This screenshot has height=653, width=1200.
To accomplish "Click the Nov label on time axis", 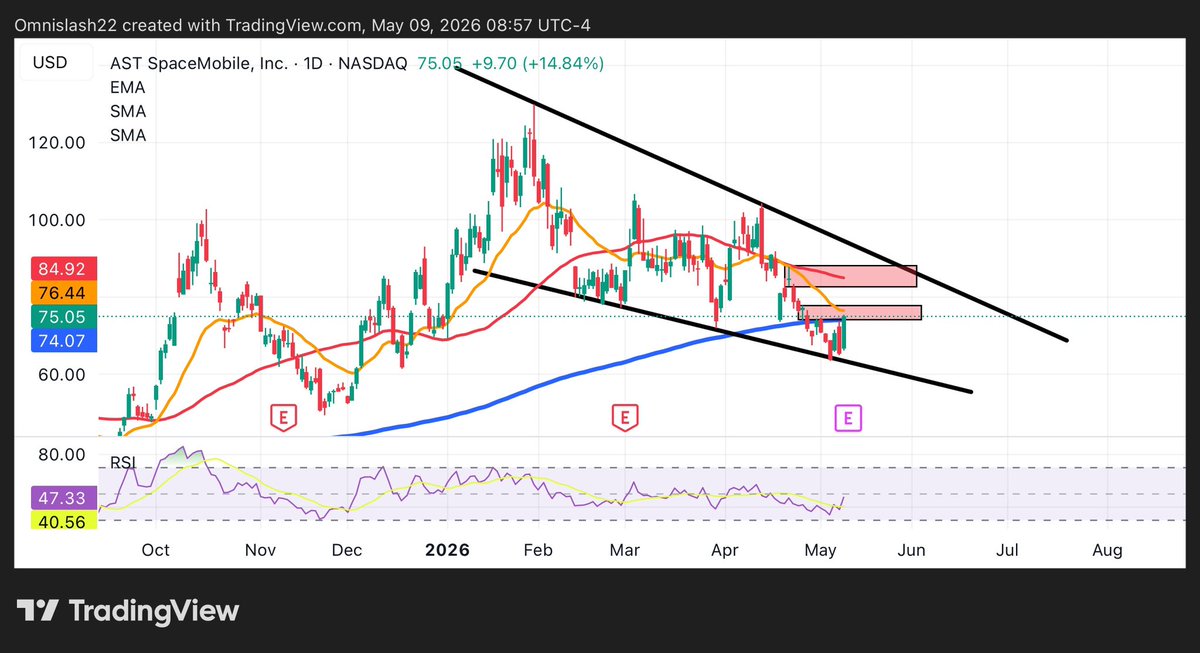I will [260, 550].
